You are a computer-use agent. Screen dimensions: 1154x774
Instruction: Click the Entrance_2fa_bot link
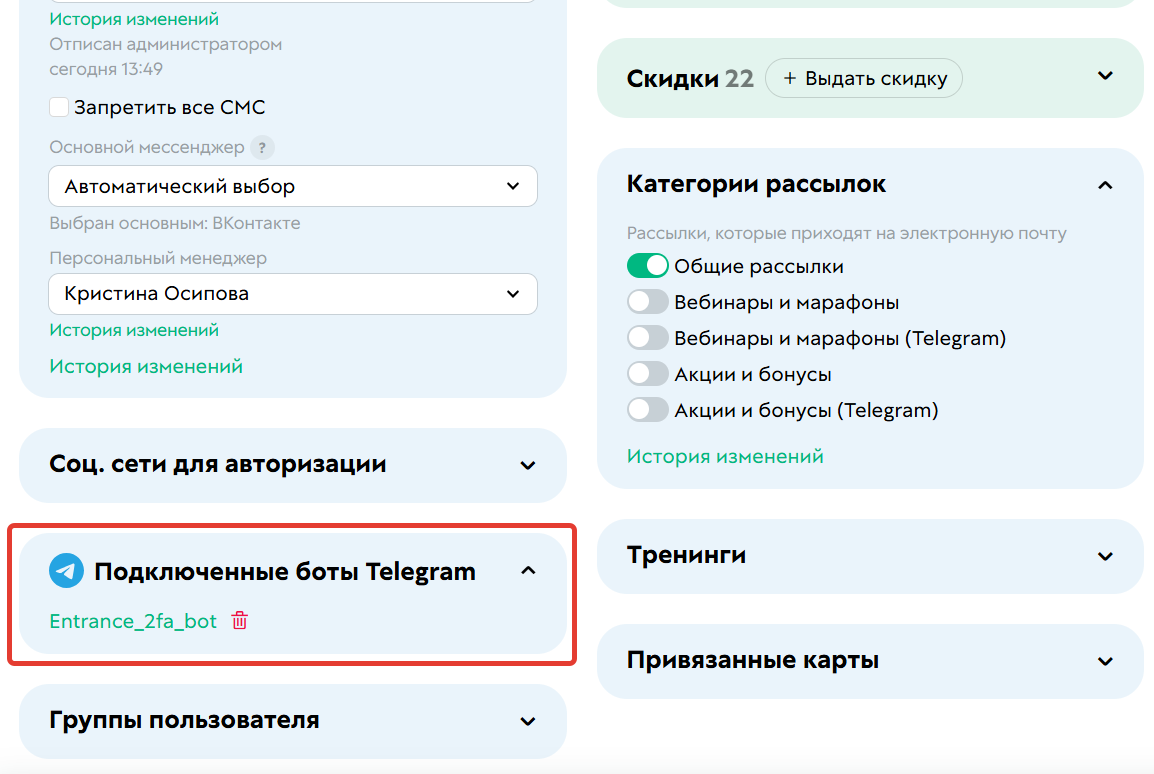pos(132,620)
